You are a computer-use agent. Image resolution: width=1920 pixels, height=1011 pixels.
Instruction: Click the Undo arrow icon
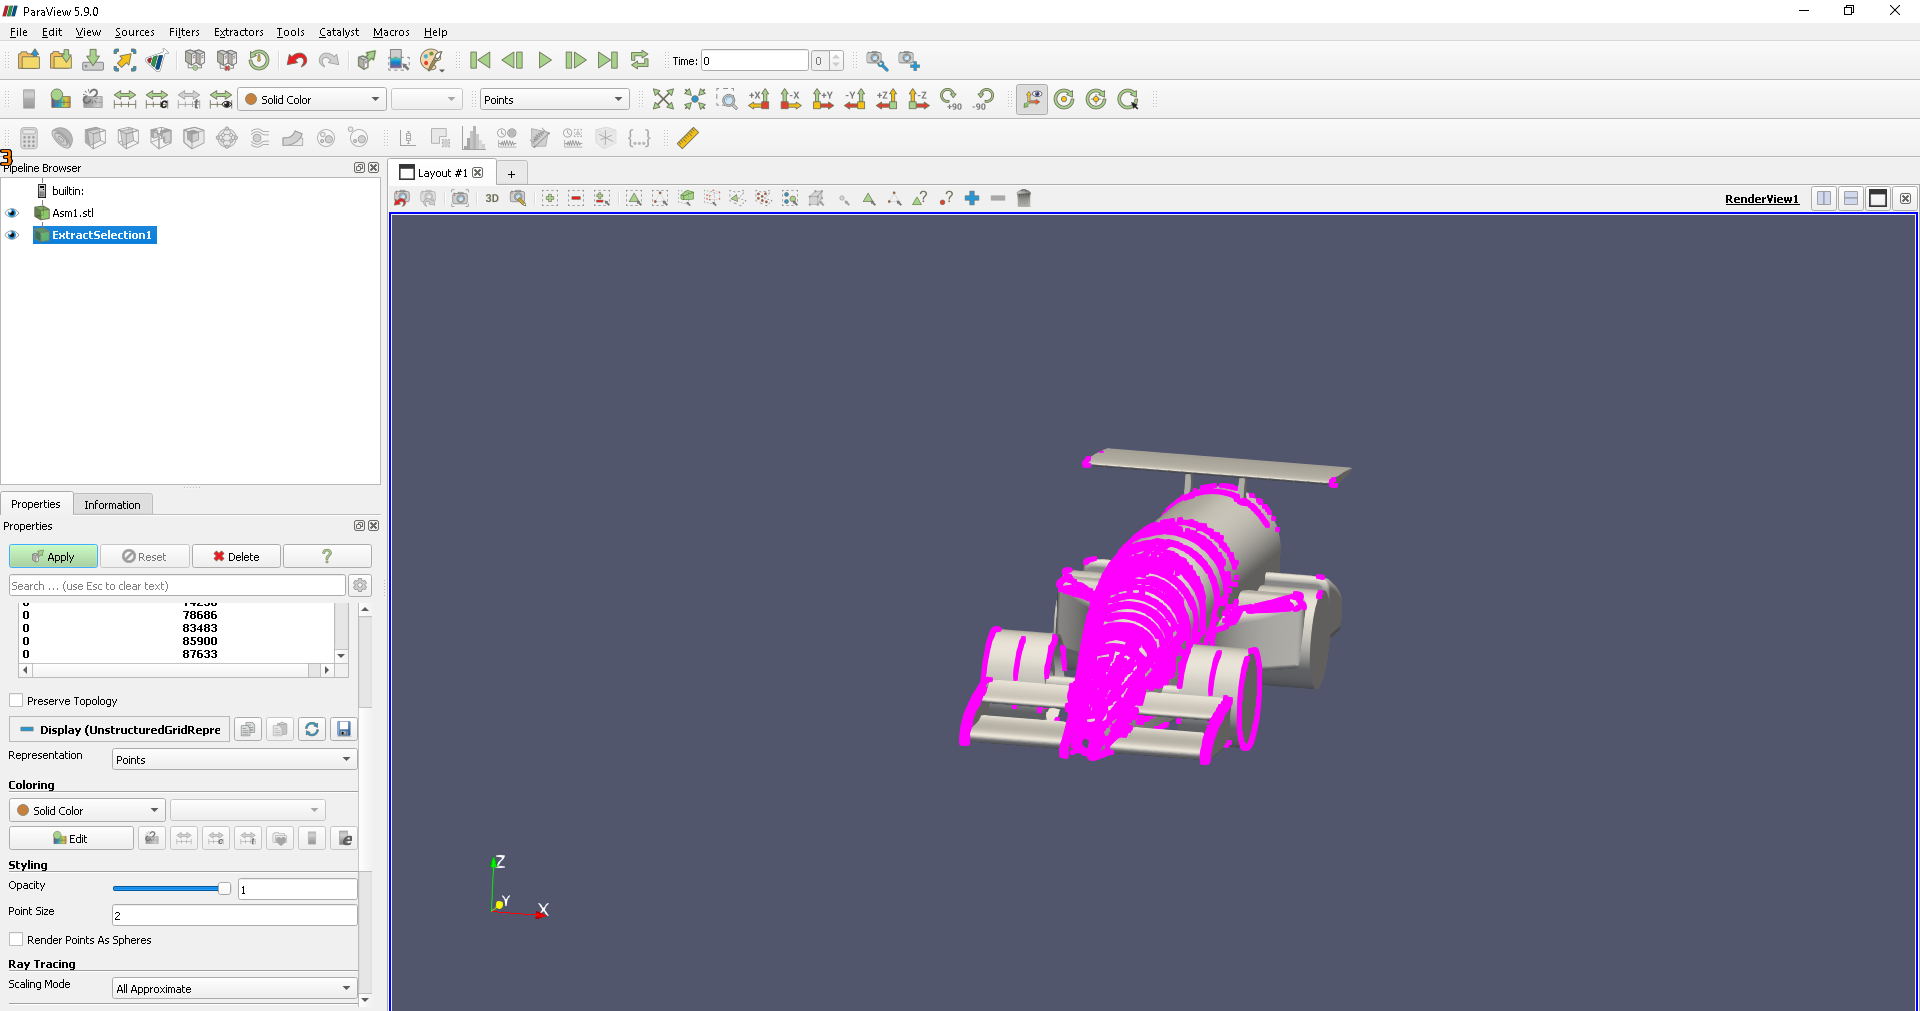pyautogui.click(x=296, y=61)
